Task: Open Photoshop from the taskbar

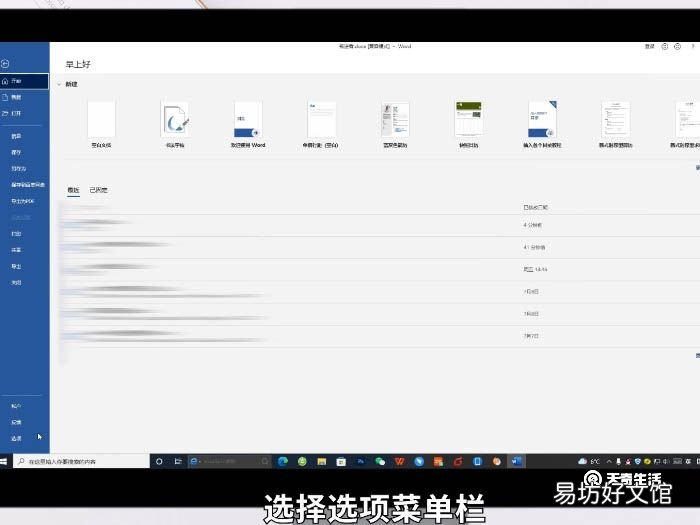Action: pos(360,462)
